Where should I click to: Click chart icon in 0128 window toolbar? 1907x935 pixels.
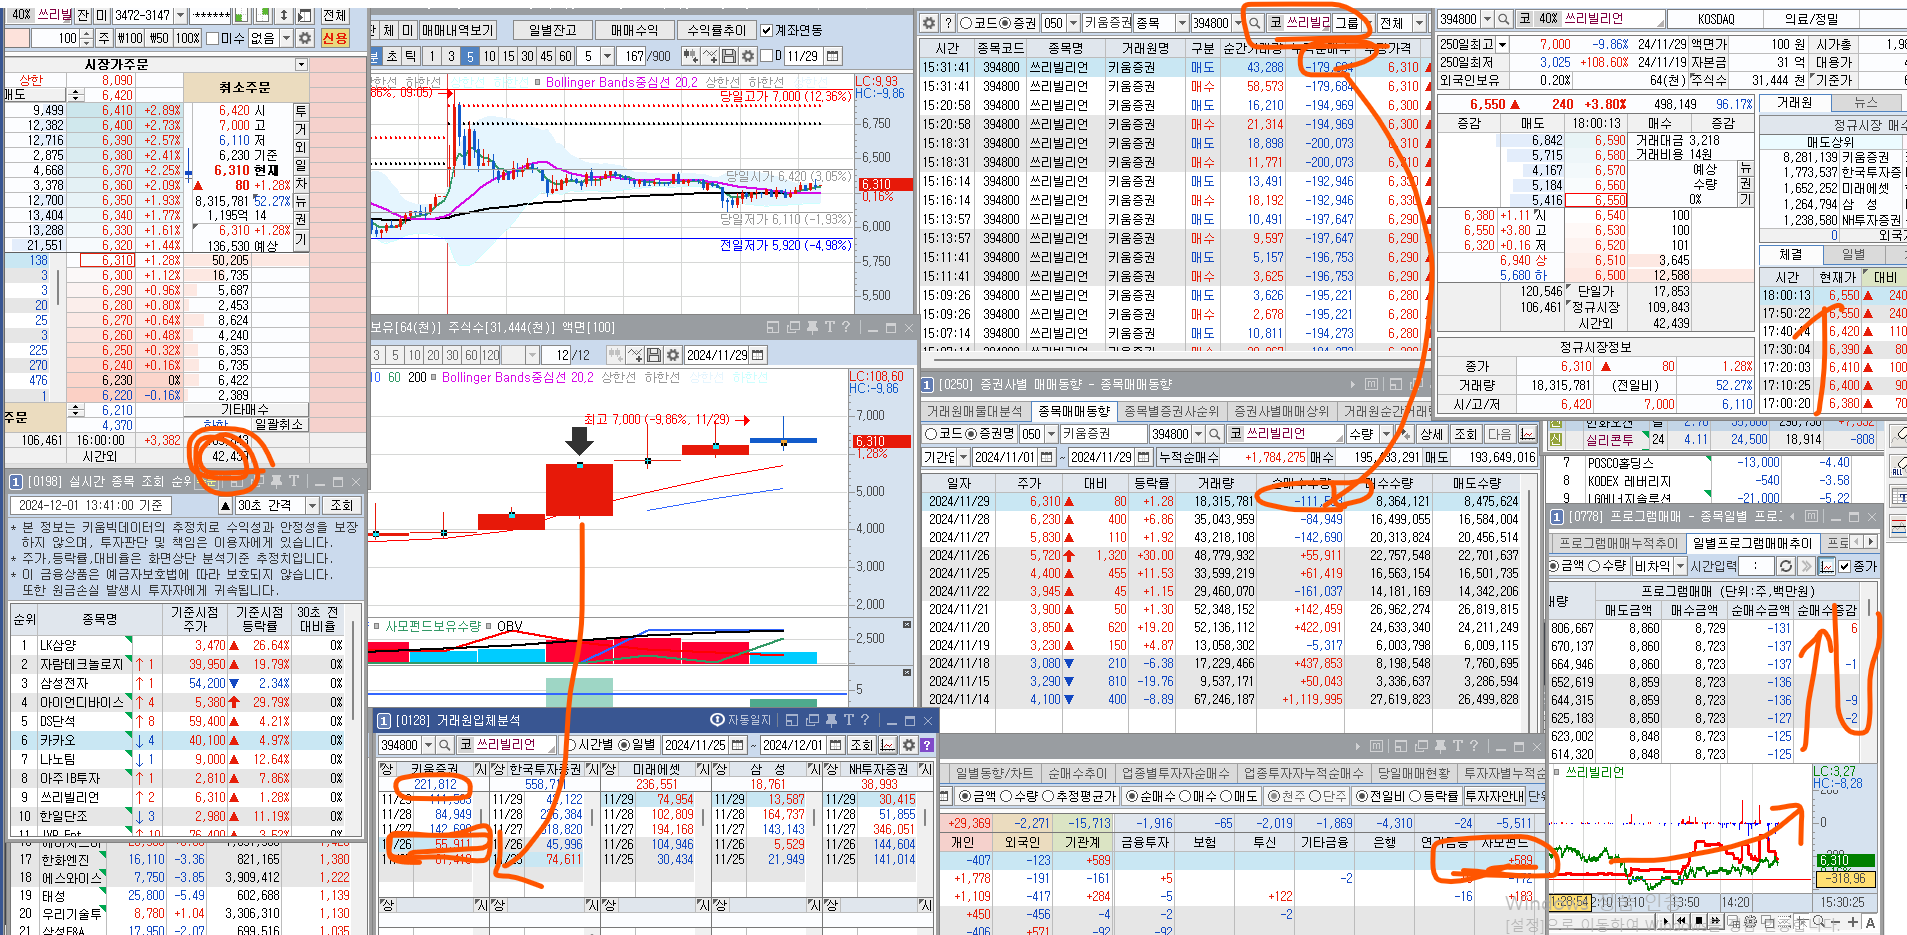[888, 745]
